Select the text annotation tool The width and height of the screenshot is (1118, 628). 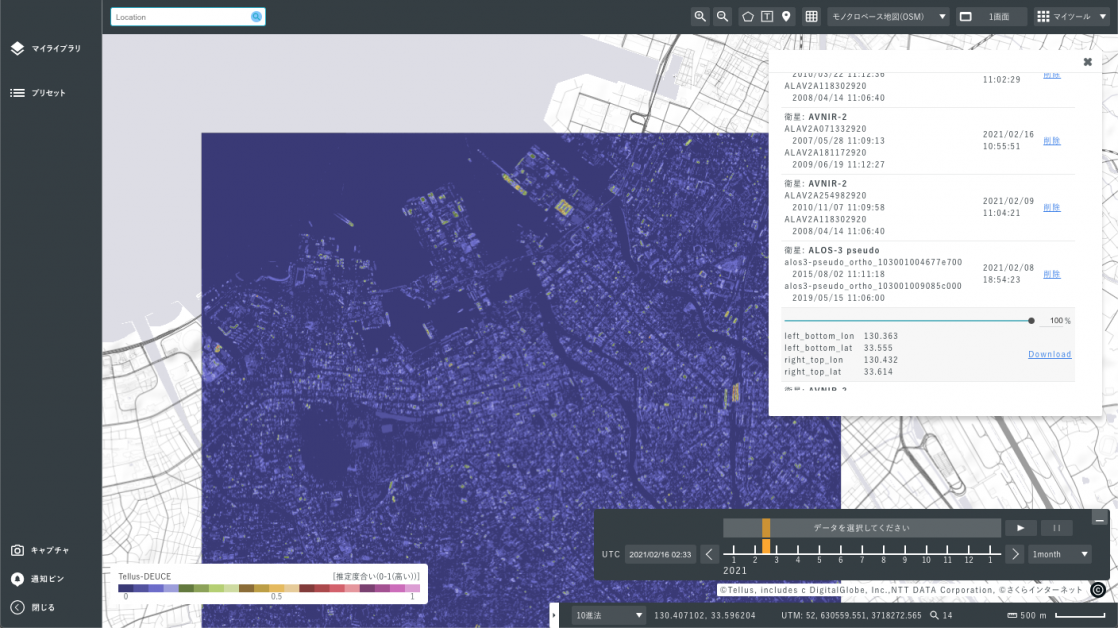tap(767, 16)
